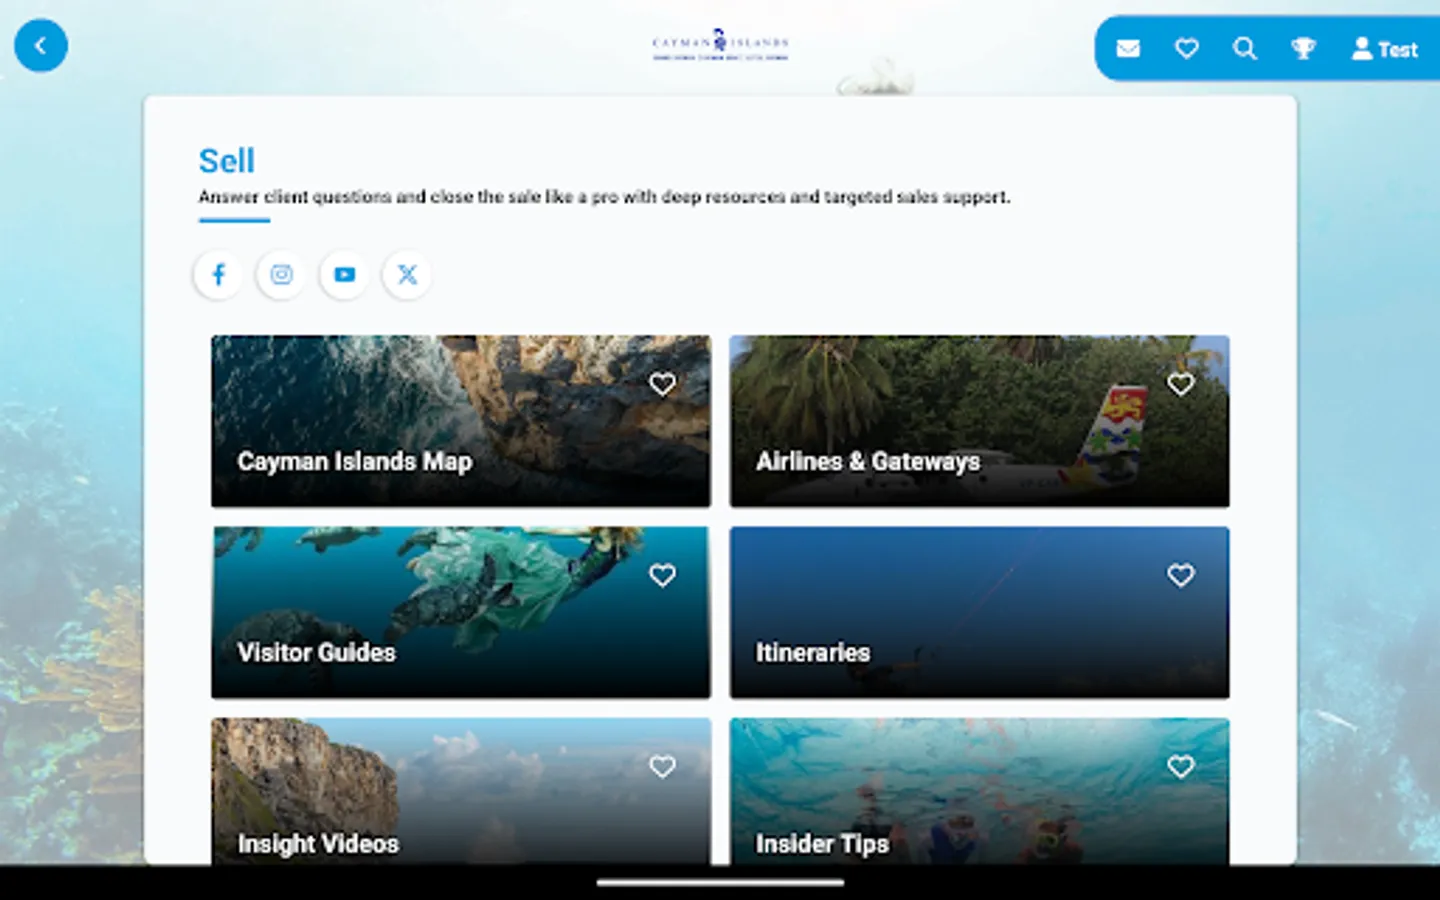Screen dimensions: 1440x900
Task: Open the mail inbox icon
Action: click(1128, 48)
